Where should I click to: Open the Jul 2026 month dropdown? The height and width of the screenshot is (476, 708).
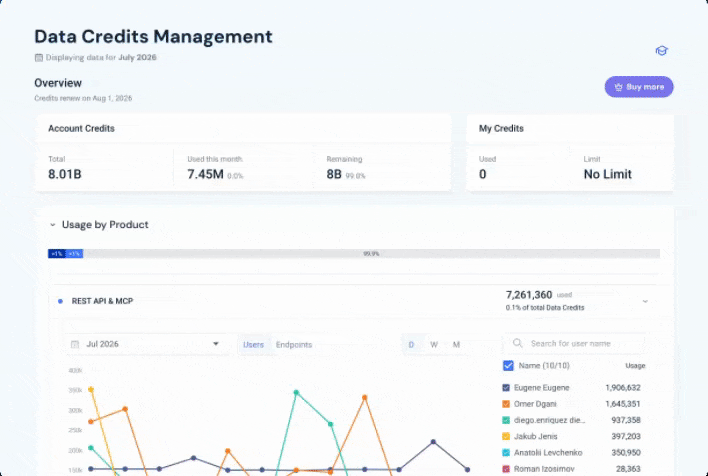click(146, 344)
